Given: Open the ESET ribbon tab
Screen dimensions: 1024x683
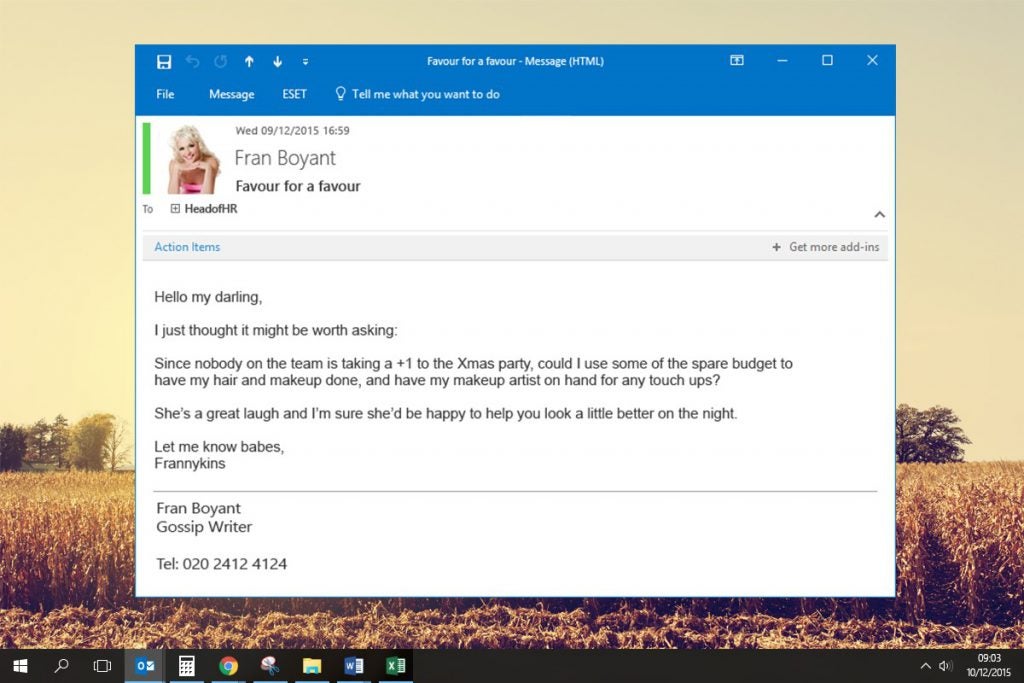Looking at the screenshot, I should (295, 94).
